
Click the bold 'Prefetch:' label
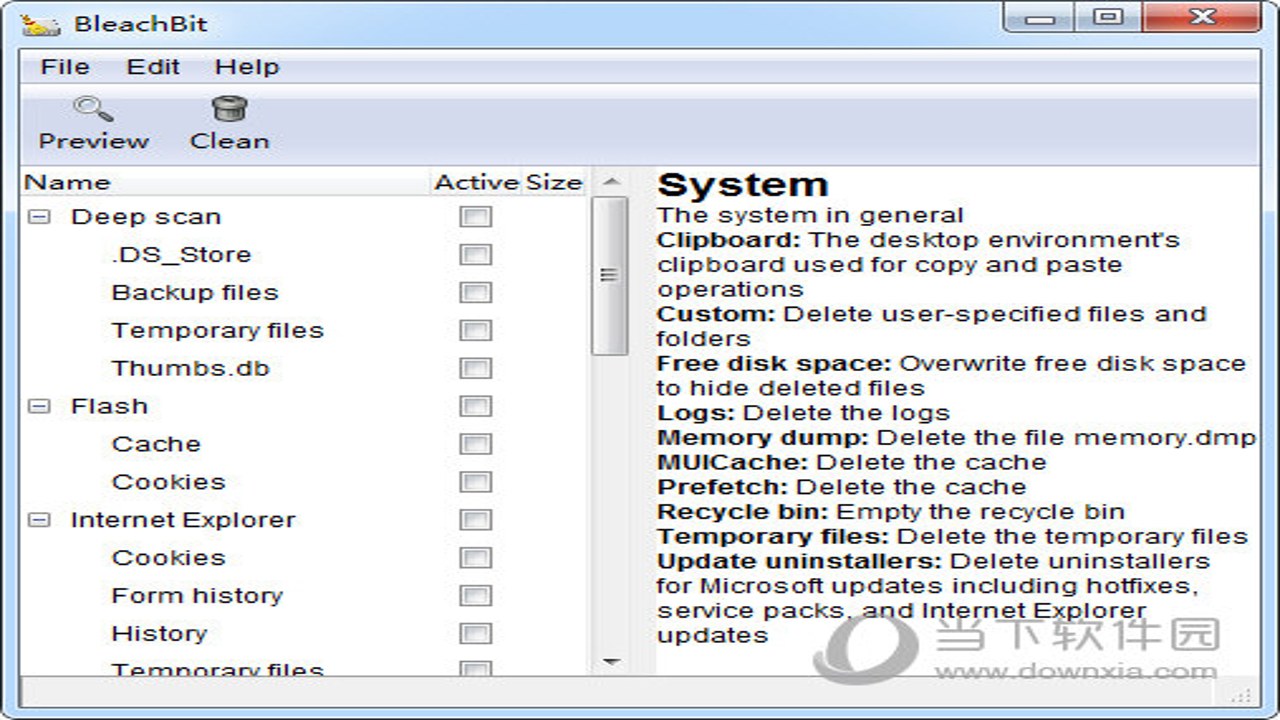click(723, 488)
